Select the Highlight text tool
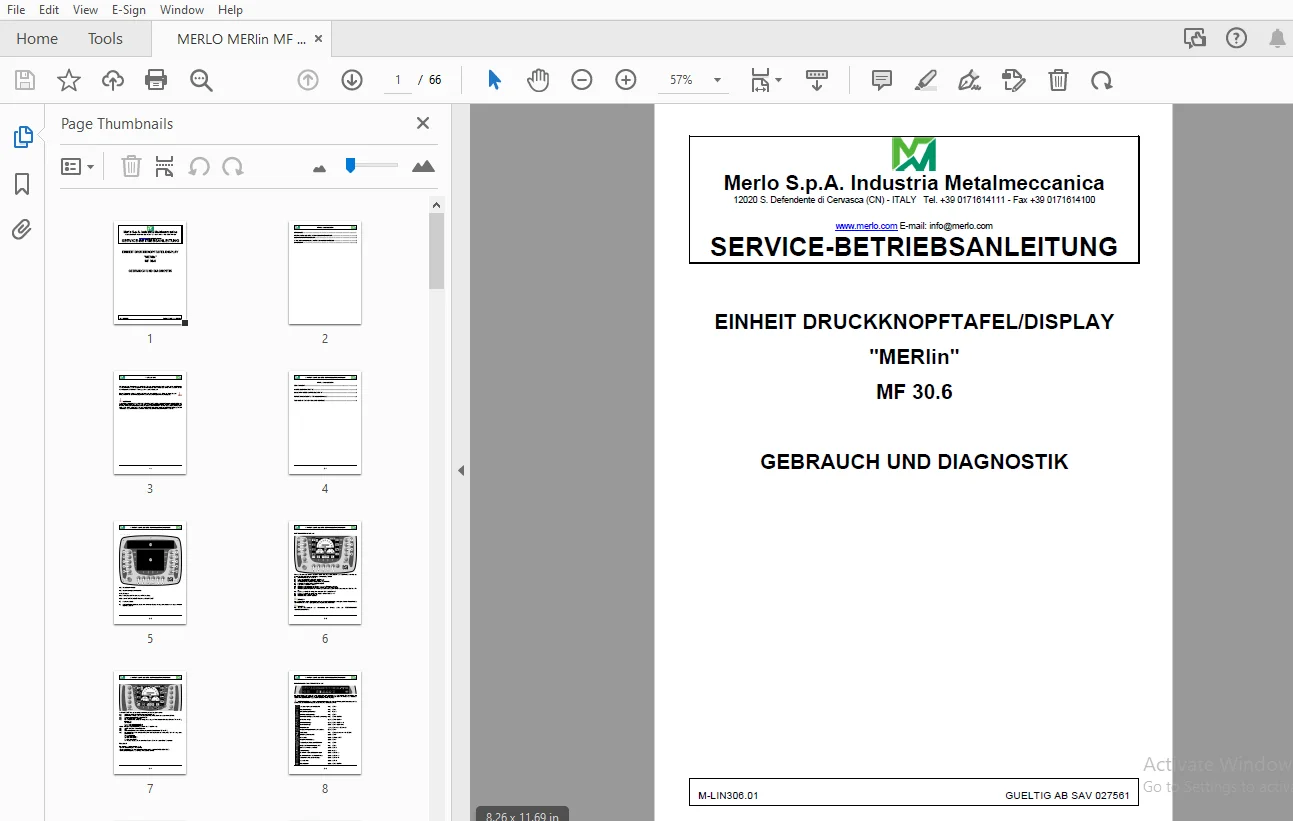This screenshot has width=1293, height=821. (x=926, y=80)
